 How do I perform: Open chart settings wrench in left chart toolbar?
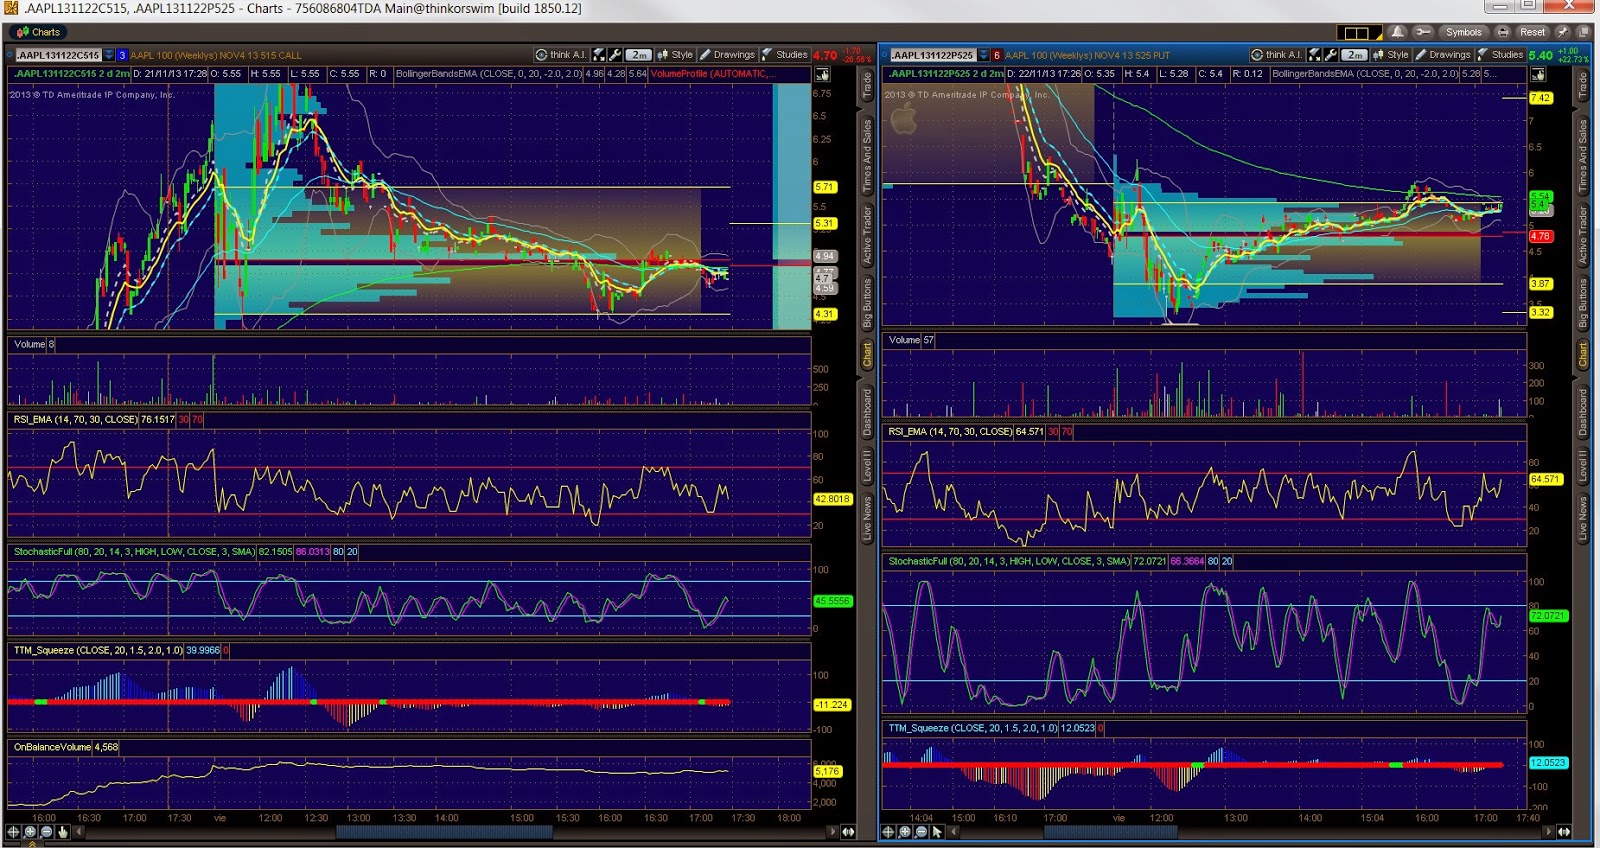click(615, 55)
